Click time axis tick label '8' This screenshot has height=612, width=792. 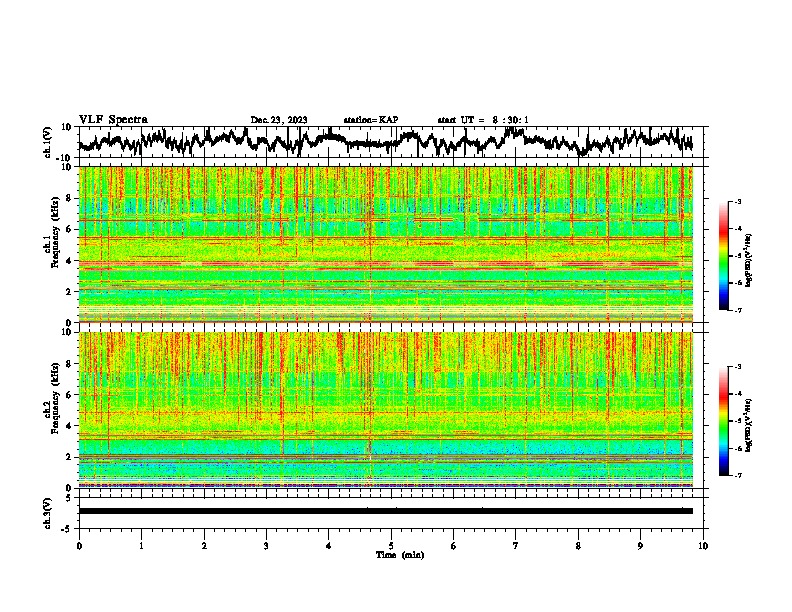(x=578, y=546)
